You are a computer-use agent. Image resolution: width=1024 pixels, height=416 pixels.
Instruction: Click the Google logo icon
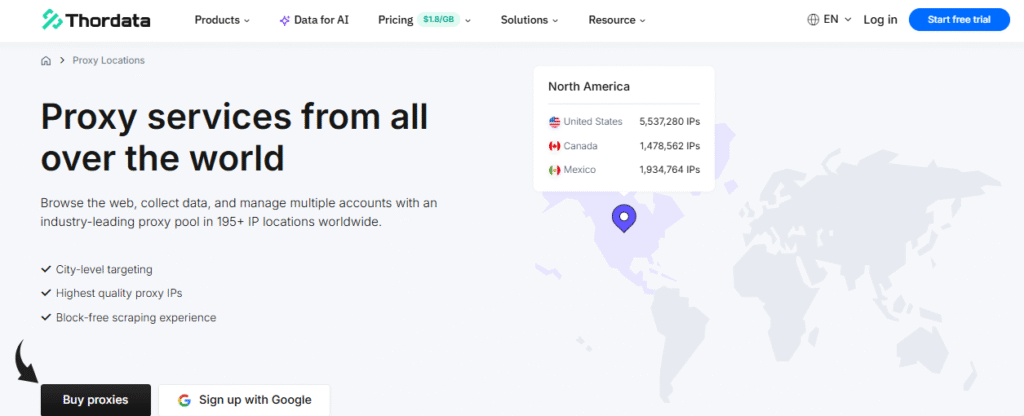pos(184,400)
